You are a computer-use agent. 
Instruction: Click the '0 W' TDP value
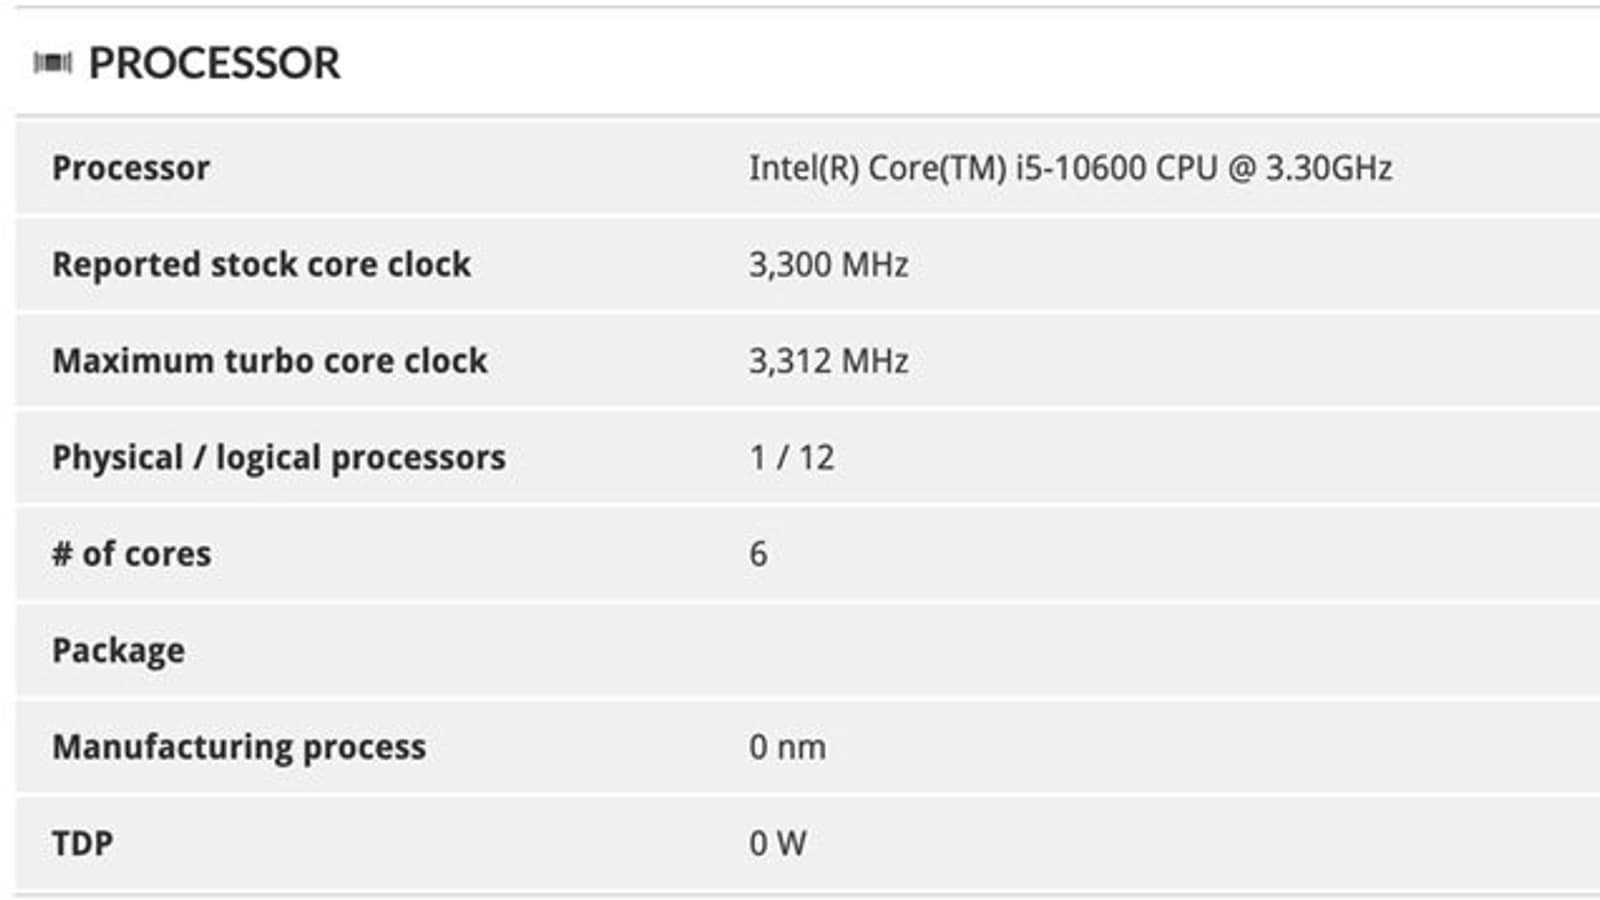pyautogui.click(x=777, y=844)
